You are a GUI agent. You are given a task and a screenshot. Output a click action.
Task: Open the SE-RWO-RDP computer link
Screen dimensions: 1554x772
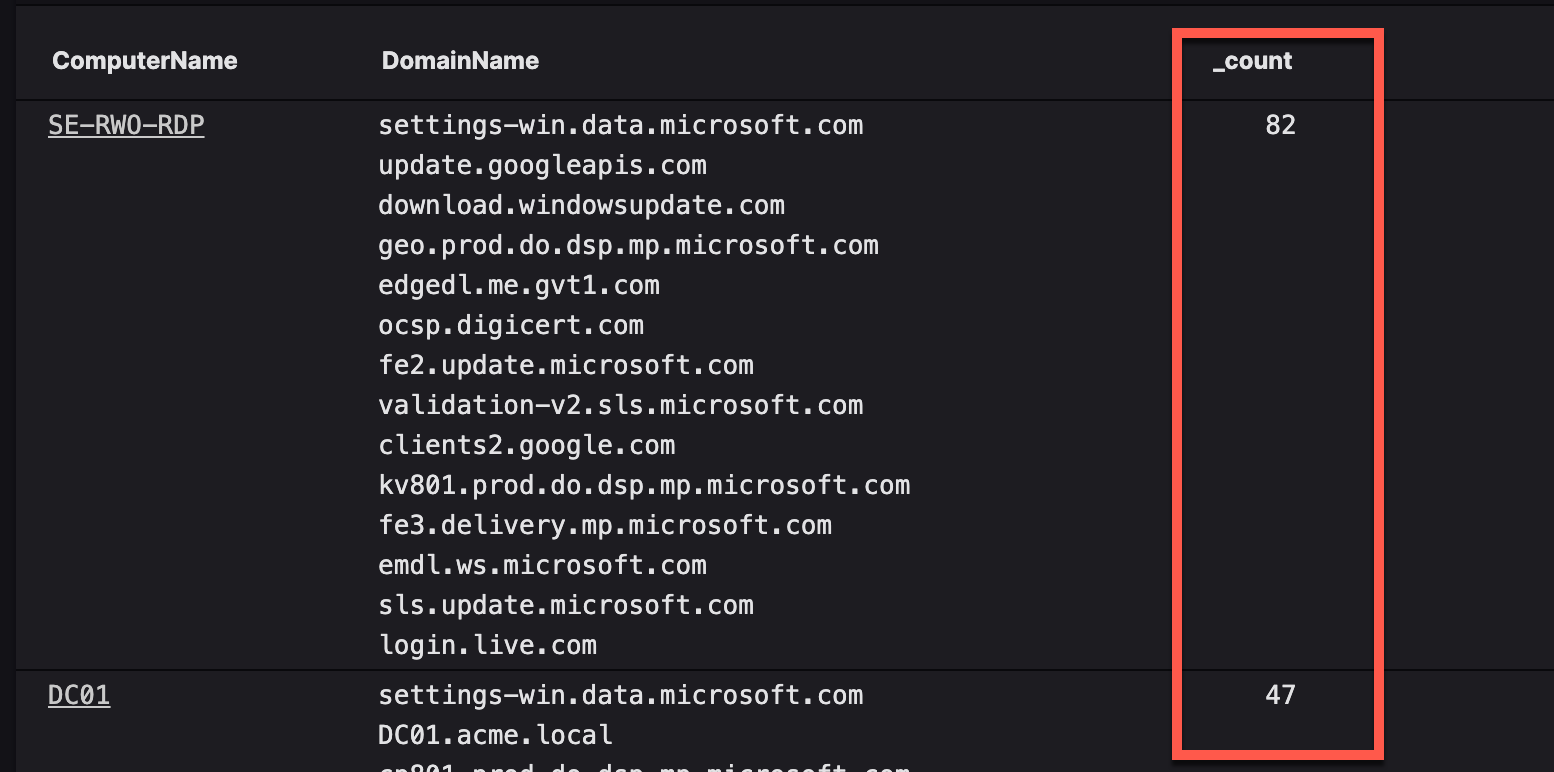click(x=126, y=125)
